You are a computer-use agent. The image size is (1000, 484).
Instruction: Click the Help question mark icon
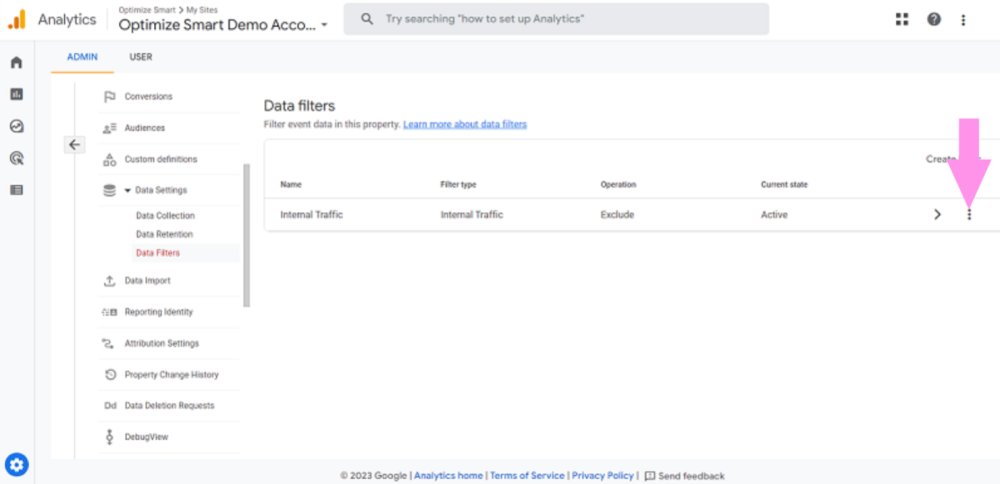pos(933,19)
